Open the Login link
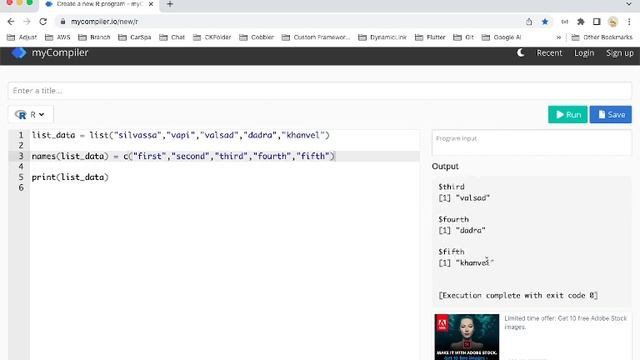 [584, 53]
